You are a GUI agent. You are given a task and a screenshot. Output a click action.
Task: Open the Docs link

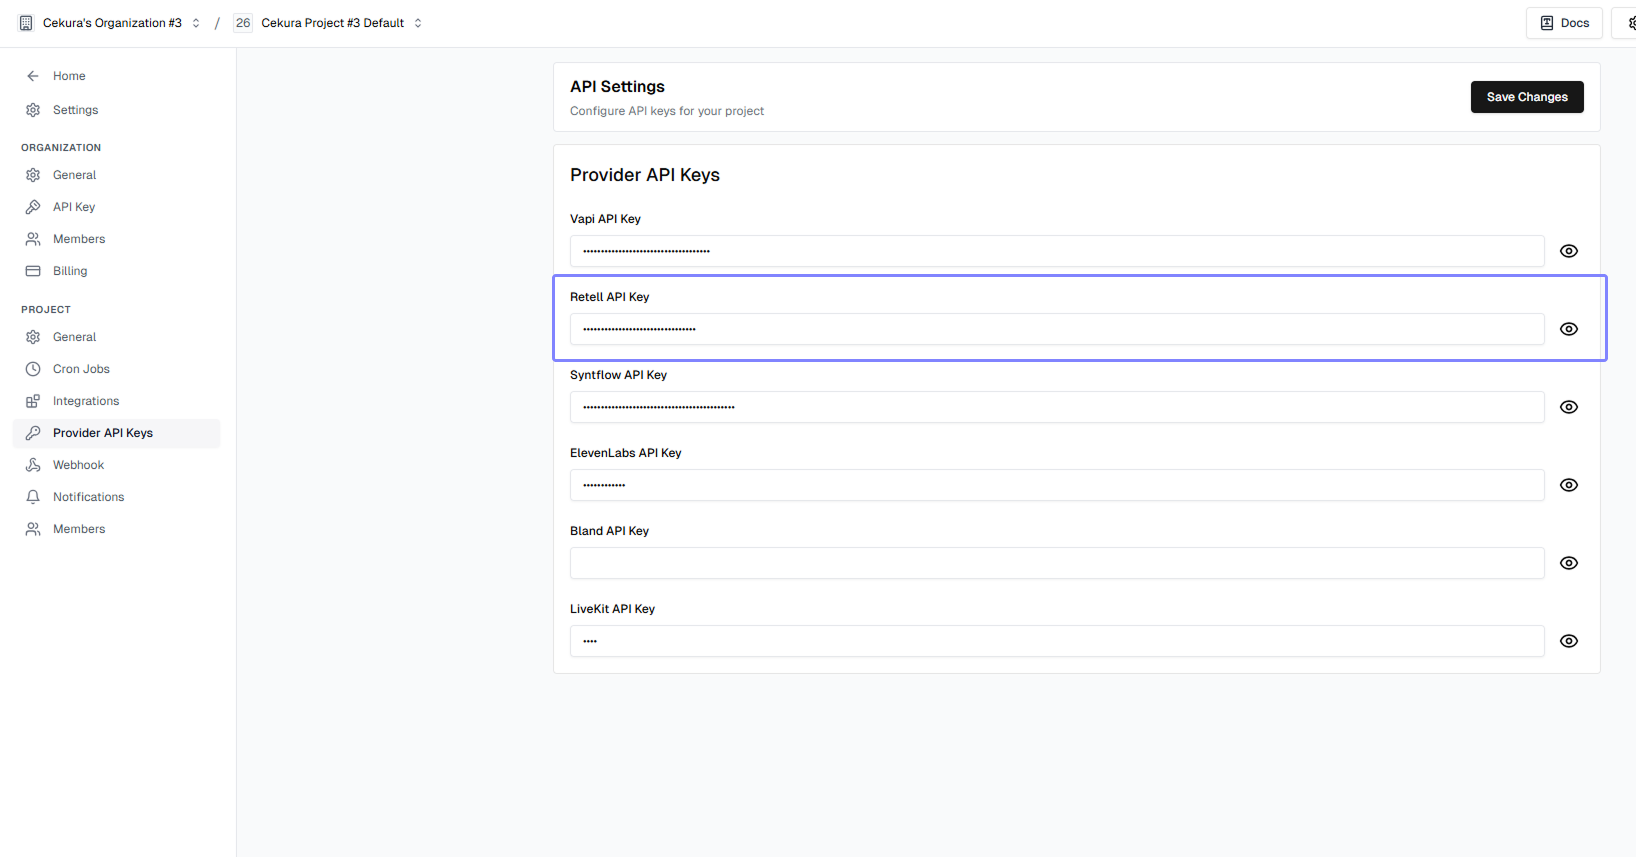1564,23
